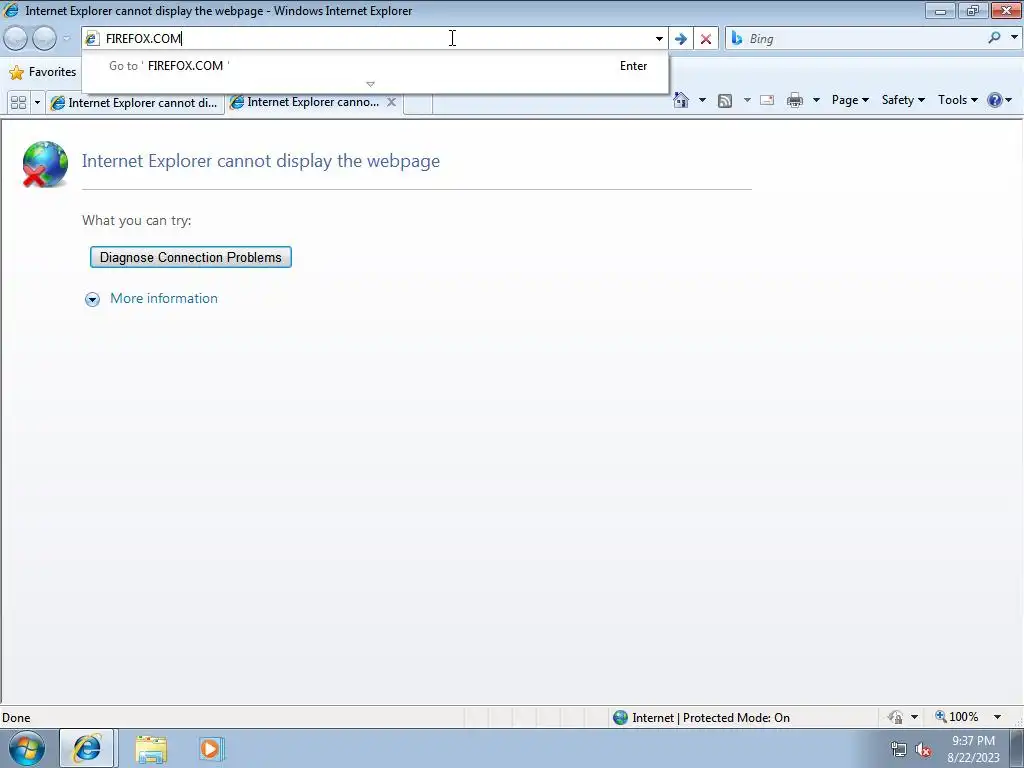
Task: Open the Safety menu
Action: [903, 100]
